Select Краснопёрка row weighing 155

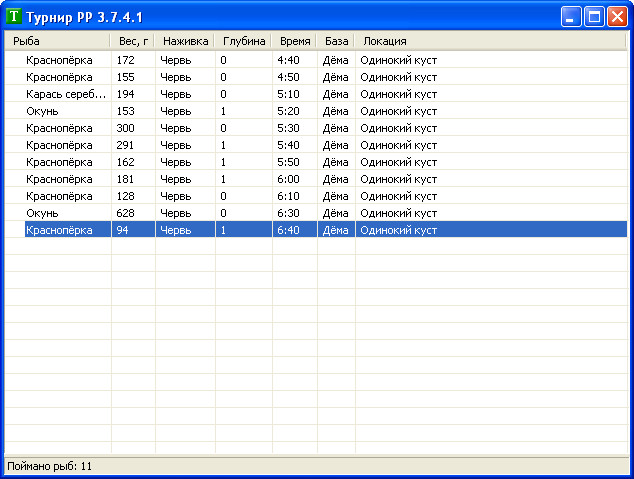pos(316,77)
